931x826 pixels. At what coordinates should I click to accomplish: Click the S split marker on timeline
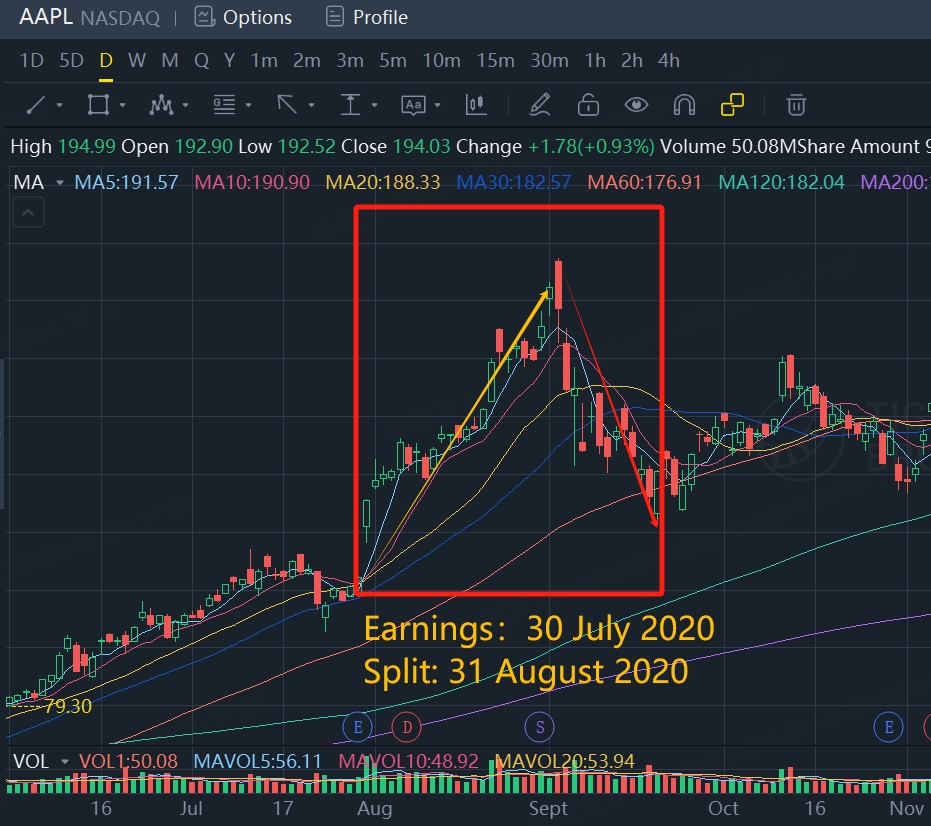540,727
